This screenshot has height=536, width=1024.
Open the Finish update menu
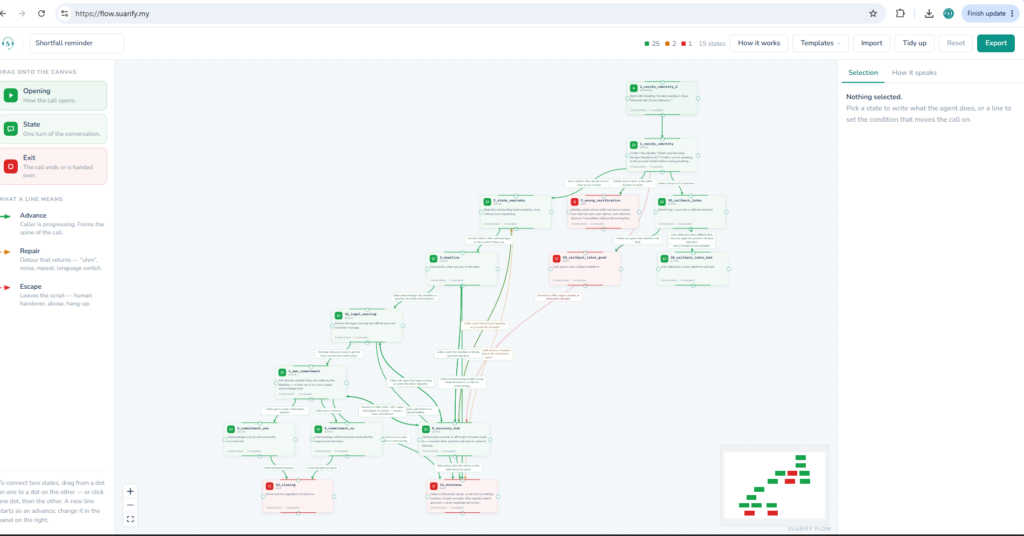coord(990,13)
